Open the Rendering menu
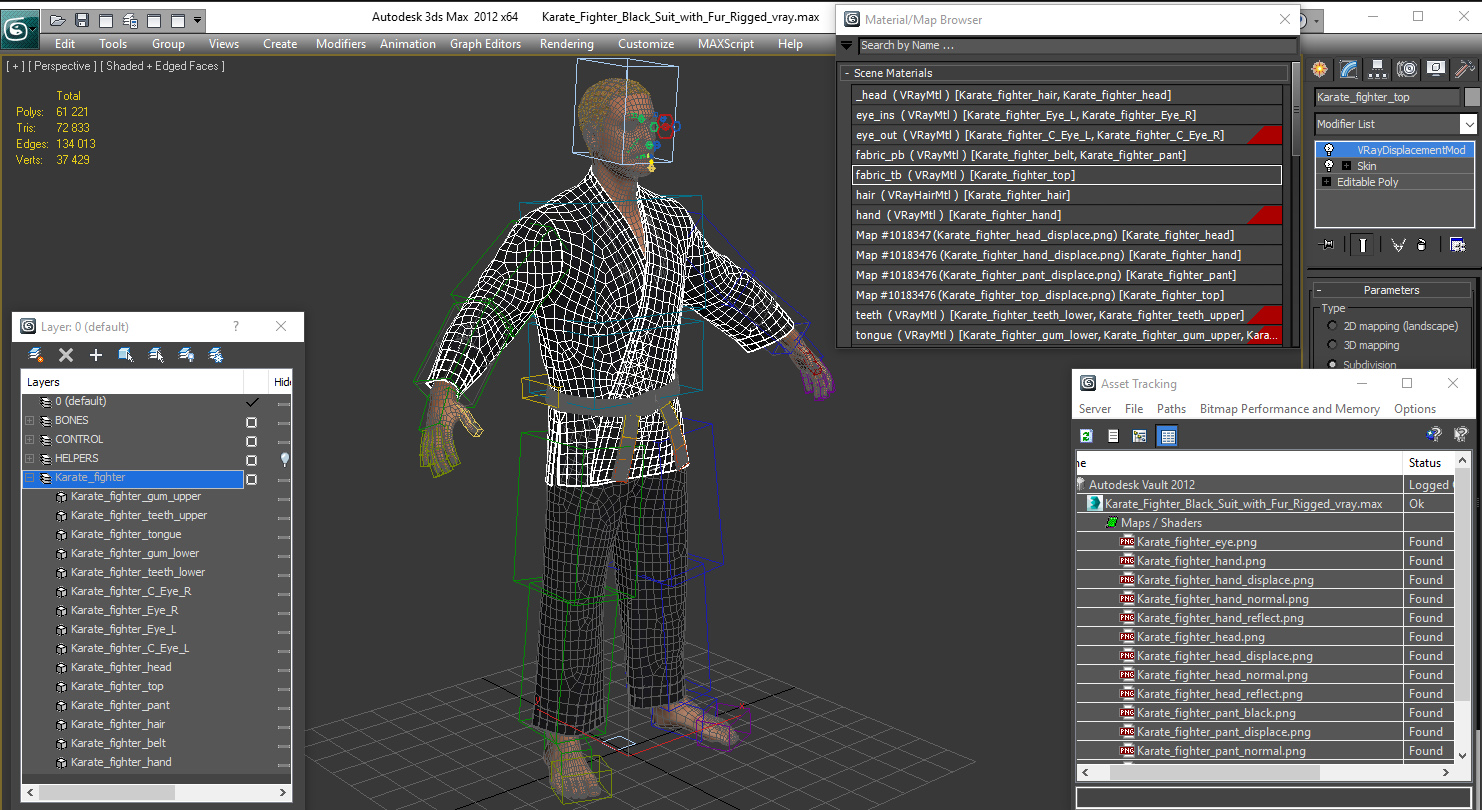The image size is (1482, 810). click(567, 44)
